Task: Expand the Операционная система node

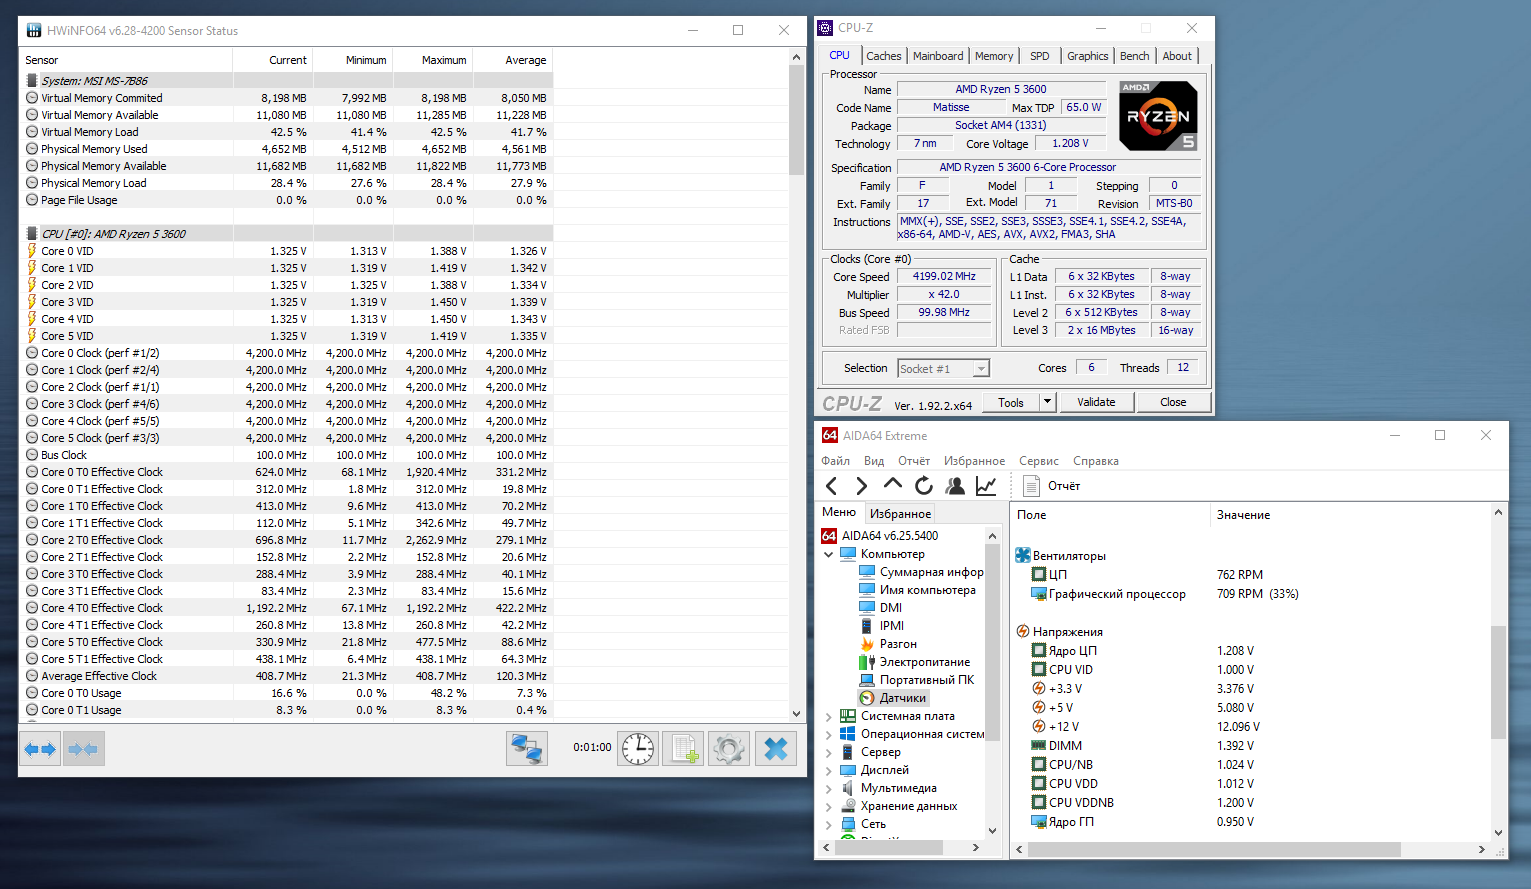Action: (829, 734)
